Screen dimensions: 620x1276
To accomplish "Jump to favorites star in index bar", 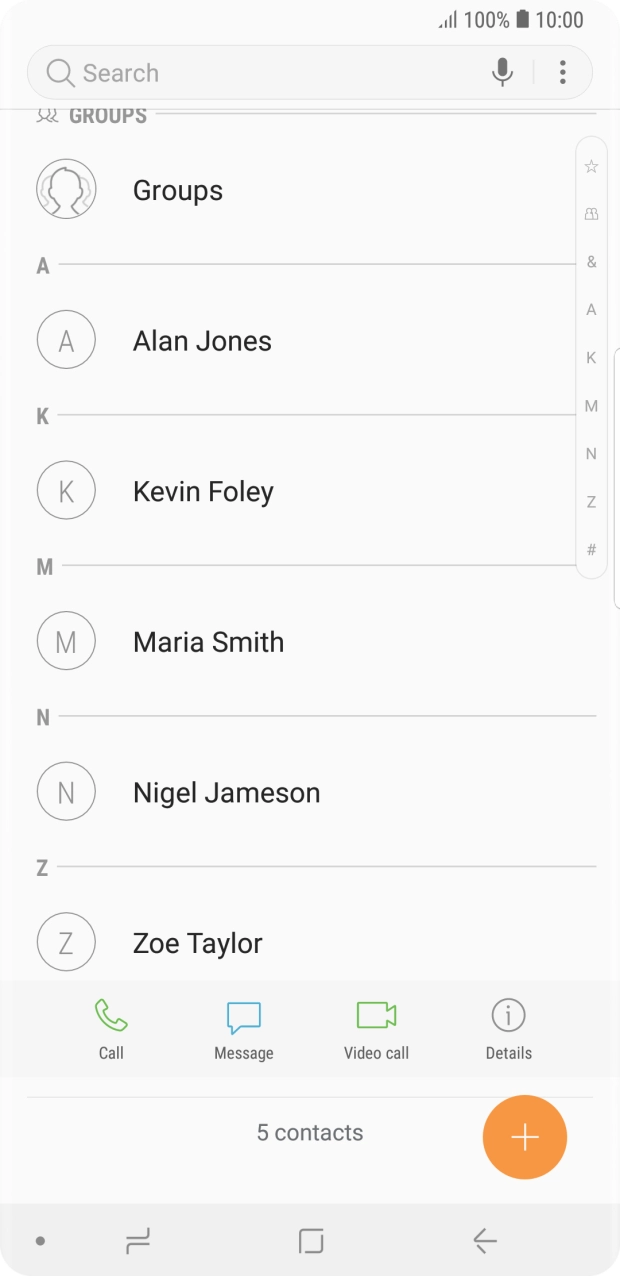I will pos(591,166).
